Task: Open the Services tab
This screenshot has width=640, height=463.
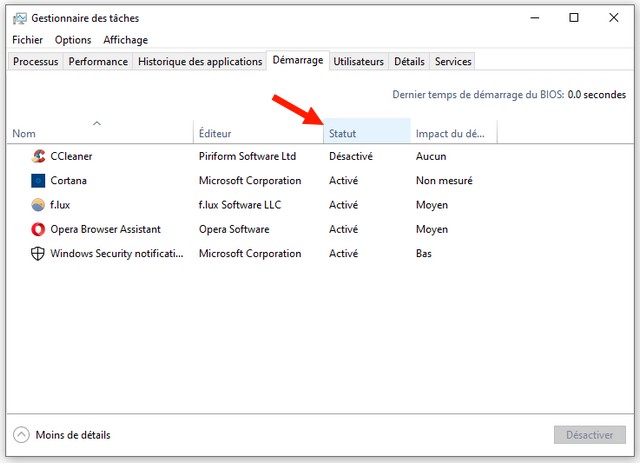Action: [453, 62]
